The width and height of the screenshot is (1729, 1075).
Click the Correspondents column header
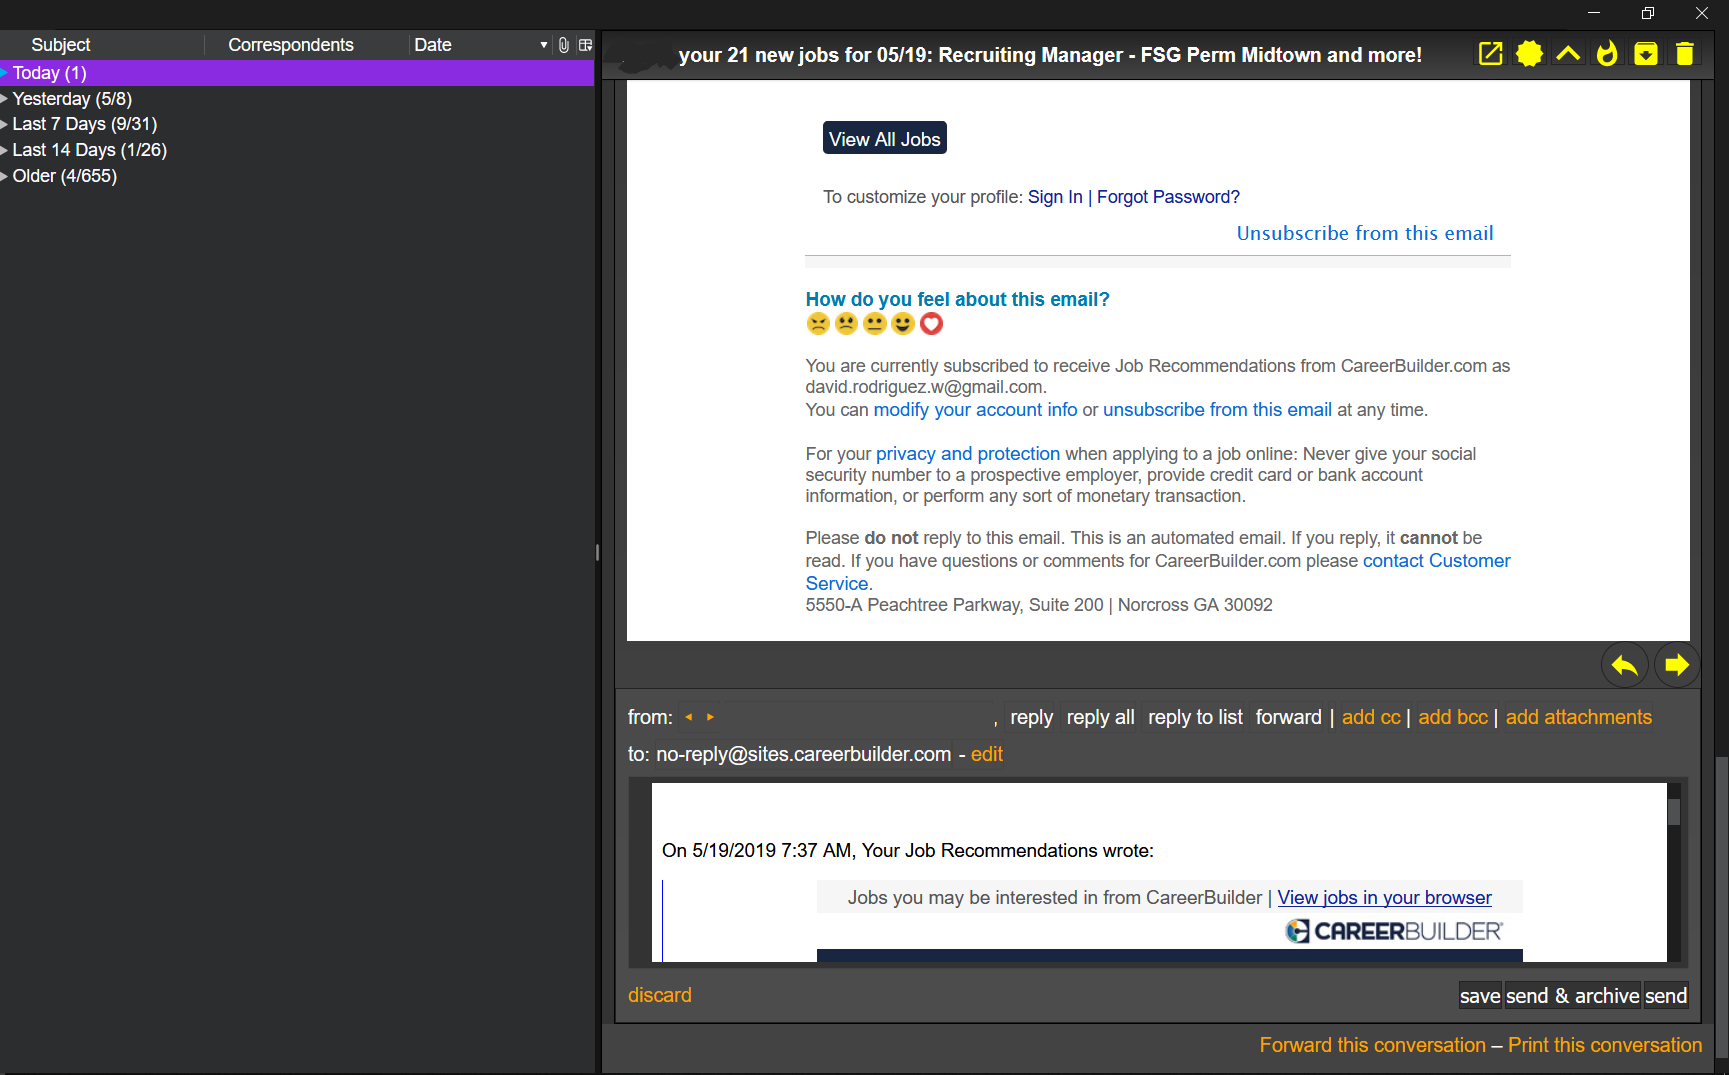290,44
